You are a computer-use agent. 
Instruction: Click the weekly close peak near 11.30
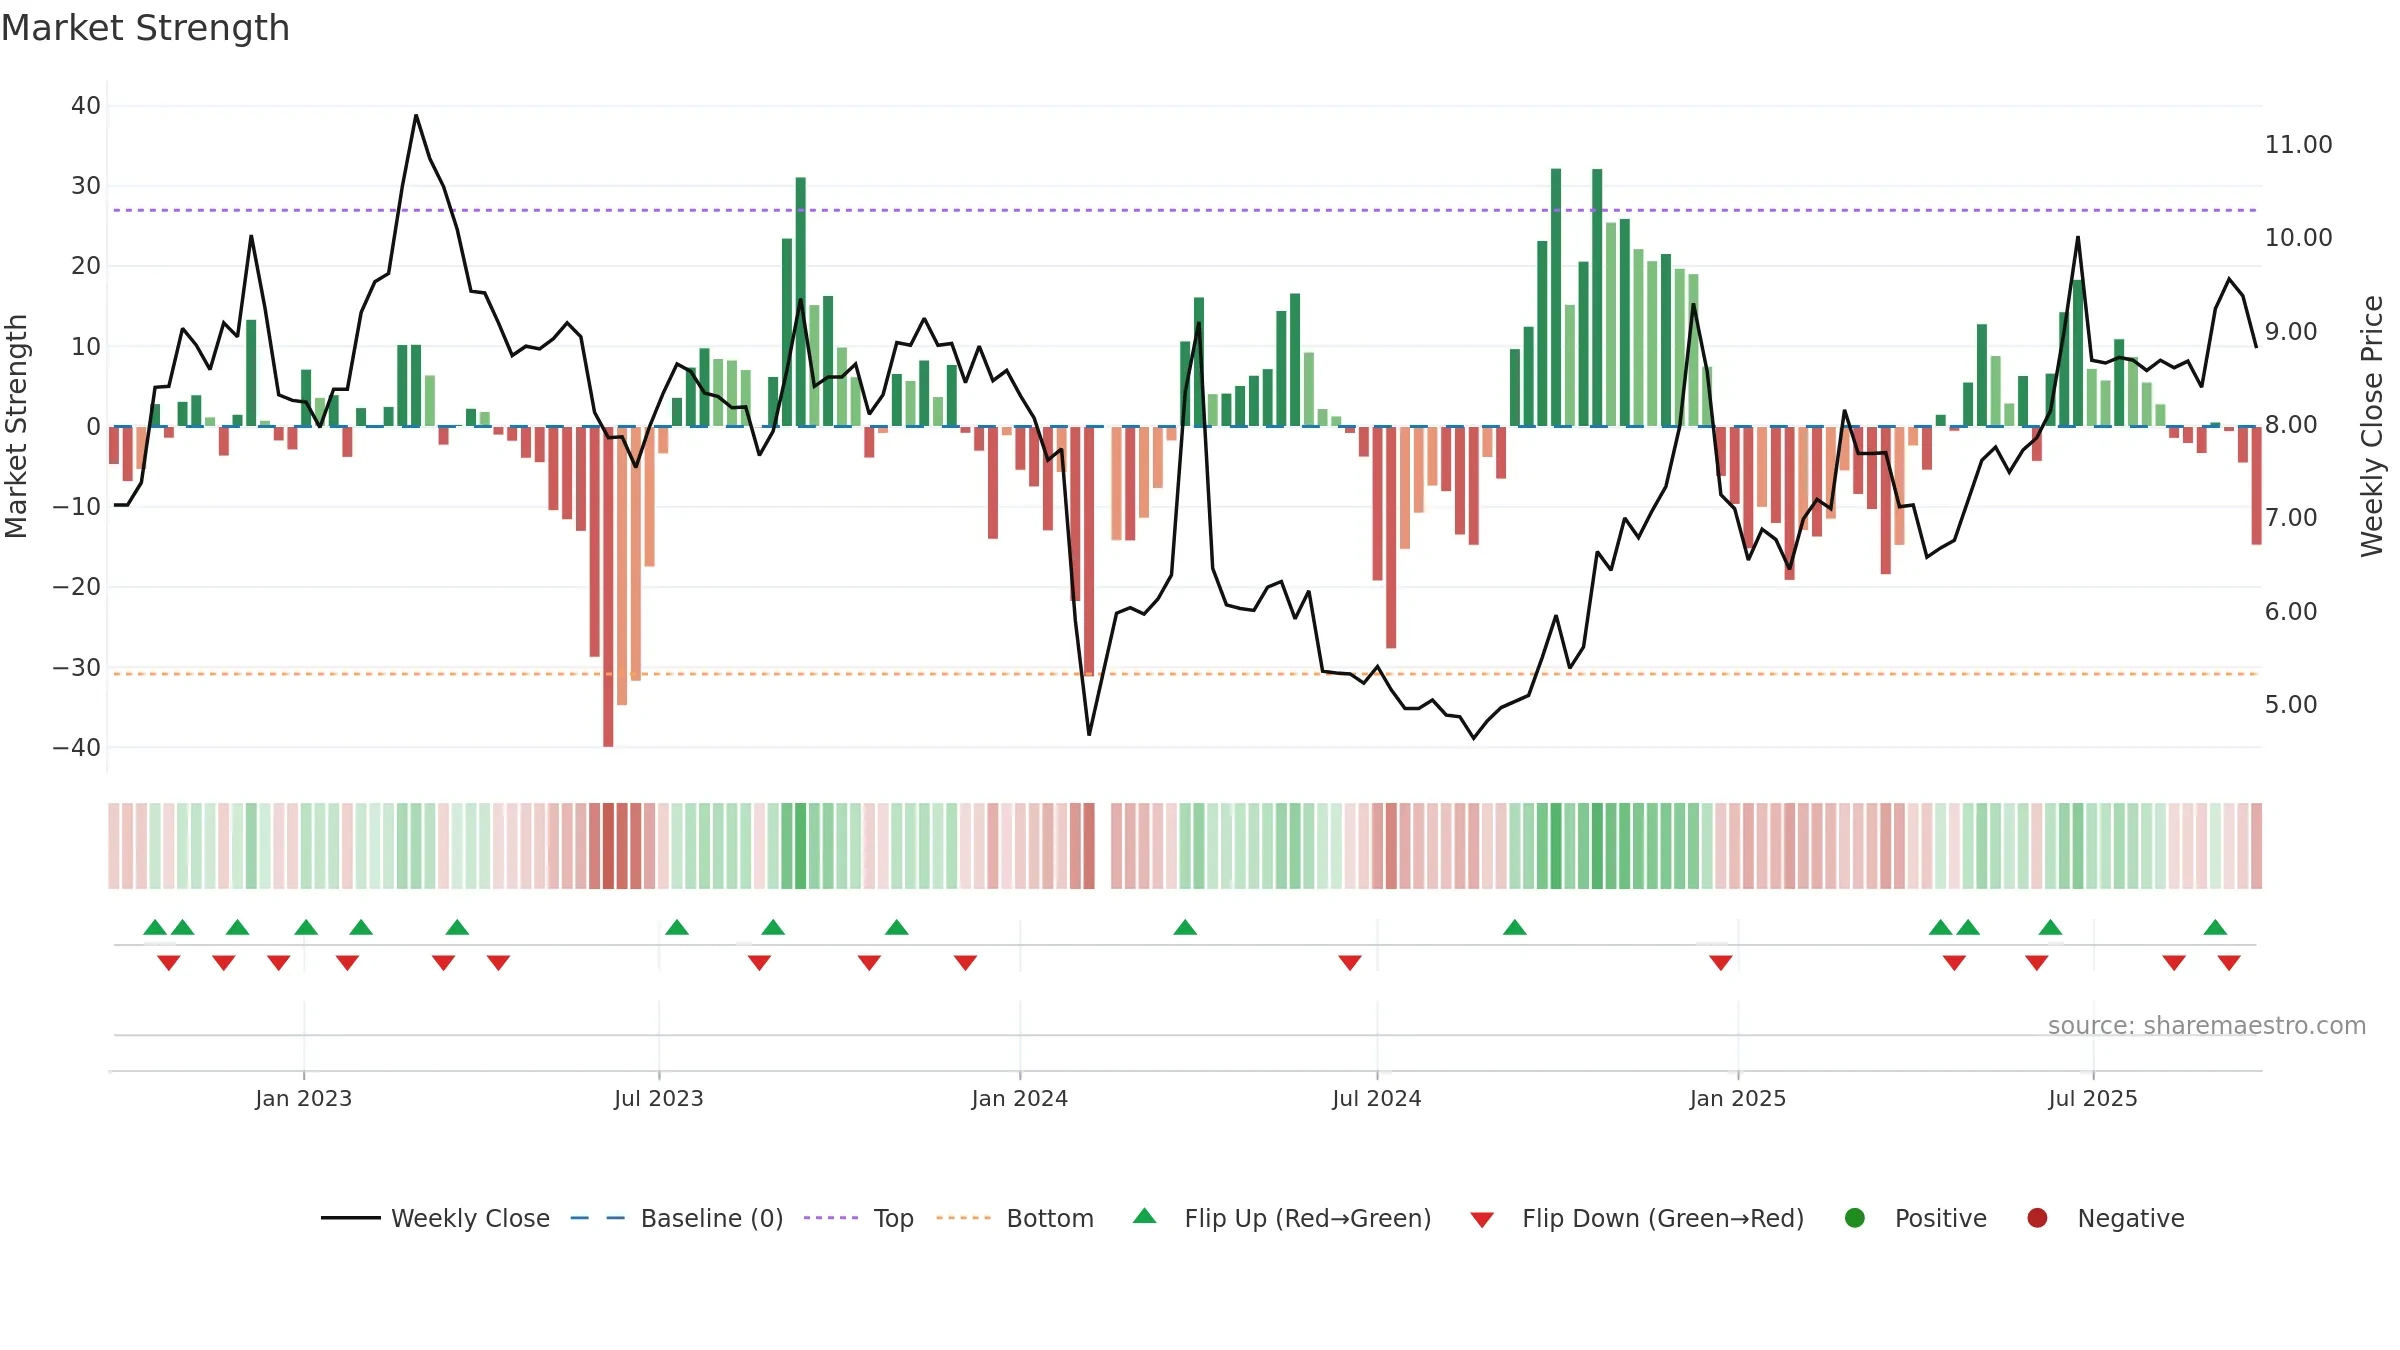coord(416,116)
